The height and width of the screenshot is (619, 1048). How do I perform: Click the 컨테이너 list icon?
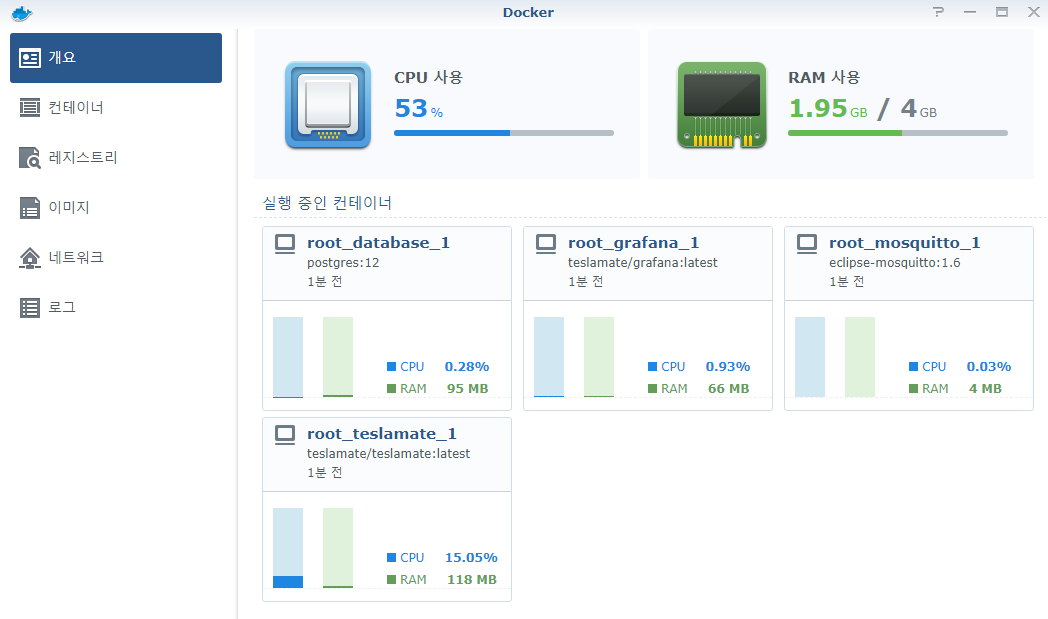click(x=29, y=108)
